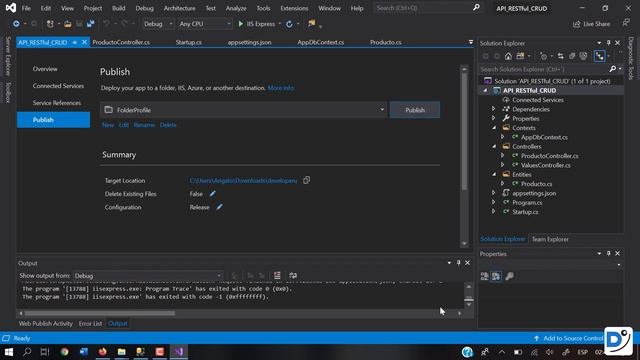Viewport: 640px width, 360px height.
Task: Open the target location folder path link
Action: pos(243,180)
